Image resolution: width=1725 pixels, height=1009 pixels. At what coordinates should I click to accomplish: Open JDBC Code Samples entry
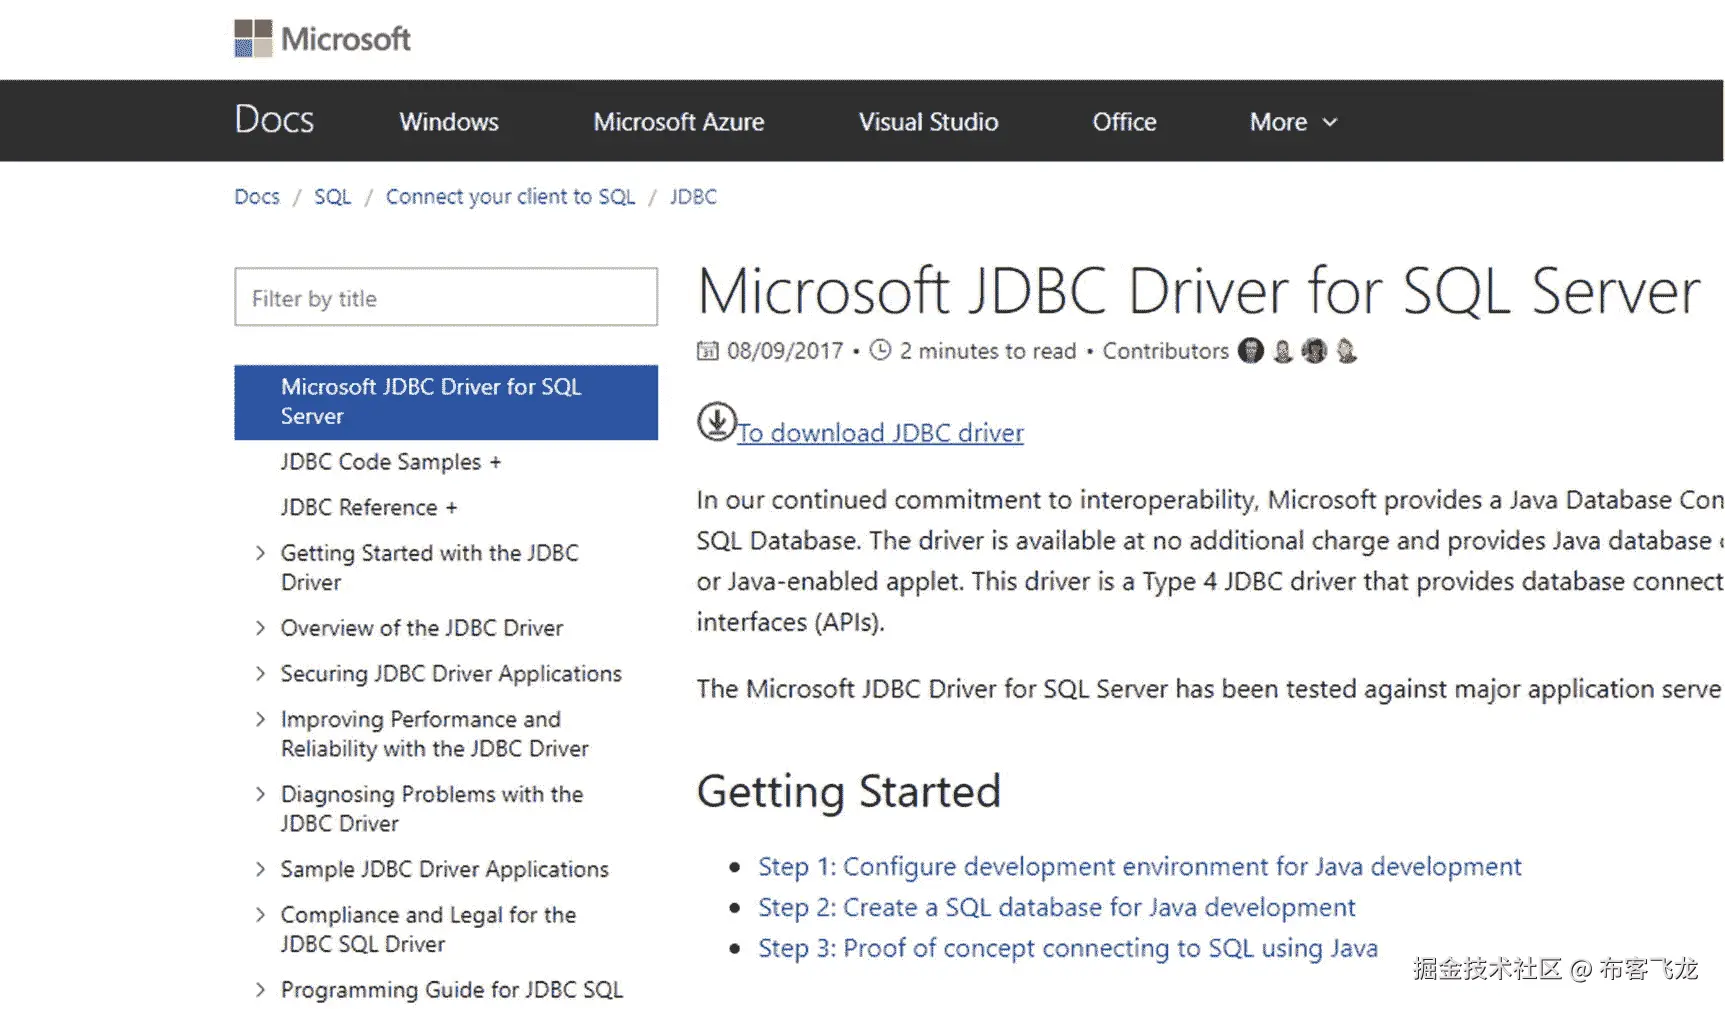tap(391, 461)
